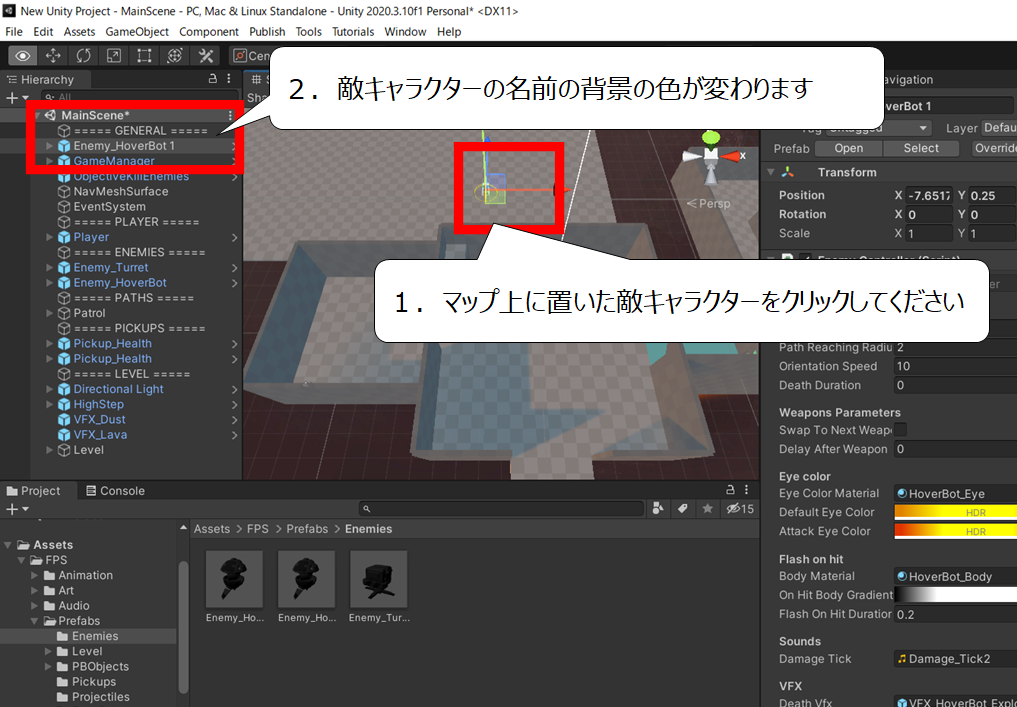Switch to the Console tab

(x=115, y=491)
